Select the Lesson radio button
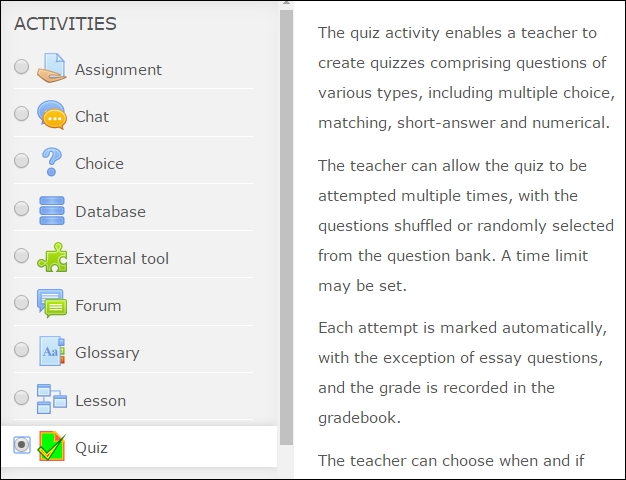Viewport: 626px width, 480px height. pyautogui.click(x=22, y=397)
